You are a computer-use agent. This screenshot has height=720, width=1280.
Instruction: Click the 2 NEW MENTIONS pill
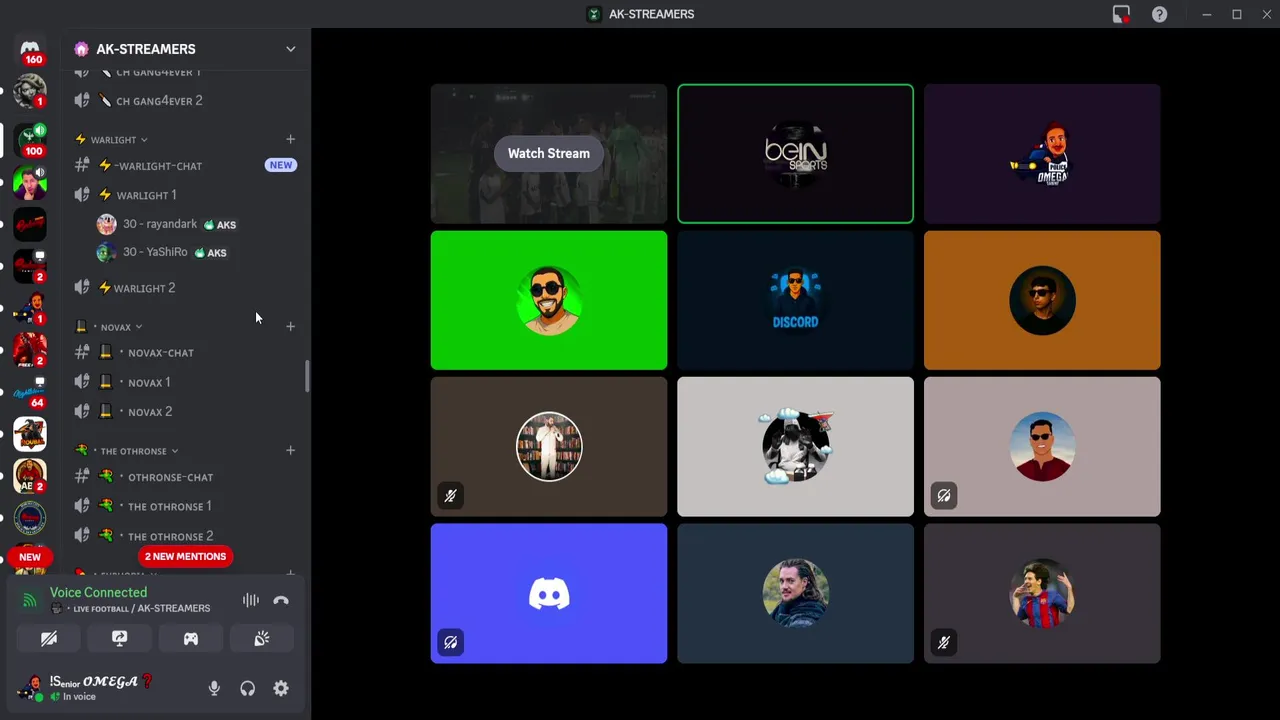coord(186,556)
